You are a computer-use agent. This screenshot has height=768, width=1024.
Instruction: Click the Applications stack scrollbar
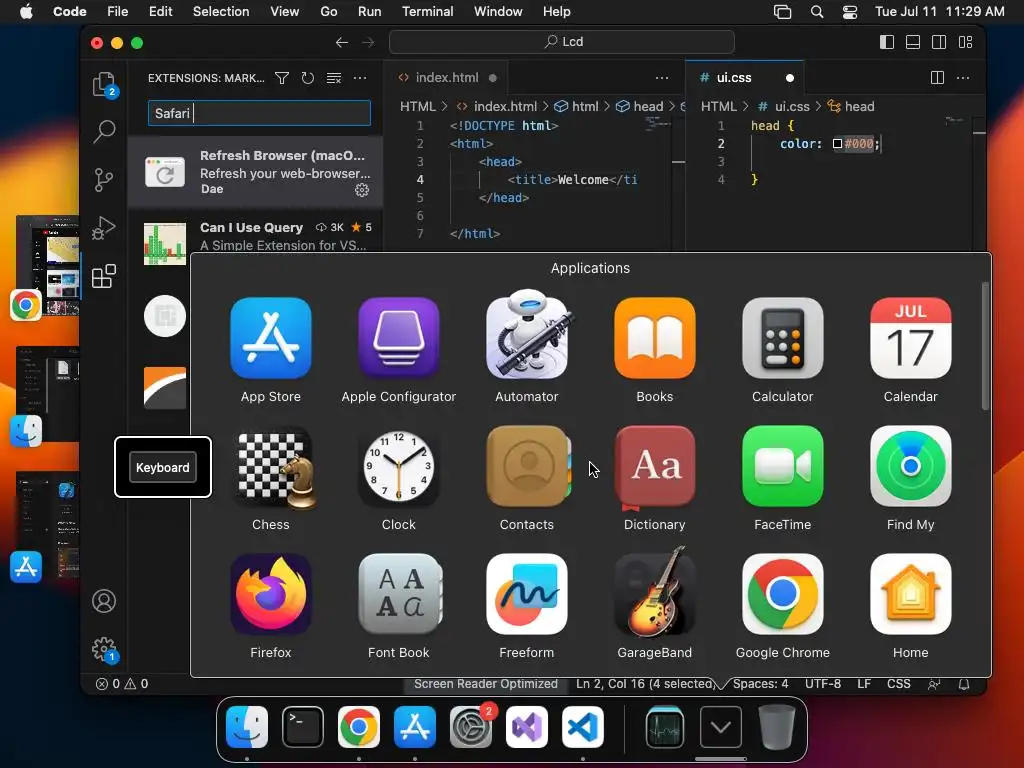point(985,346)
